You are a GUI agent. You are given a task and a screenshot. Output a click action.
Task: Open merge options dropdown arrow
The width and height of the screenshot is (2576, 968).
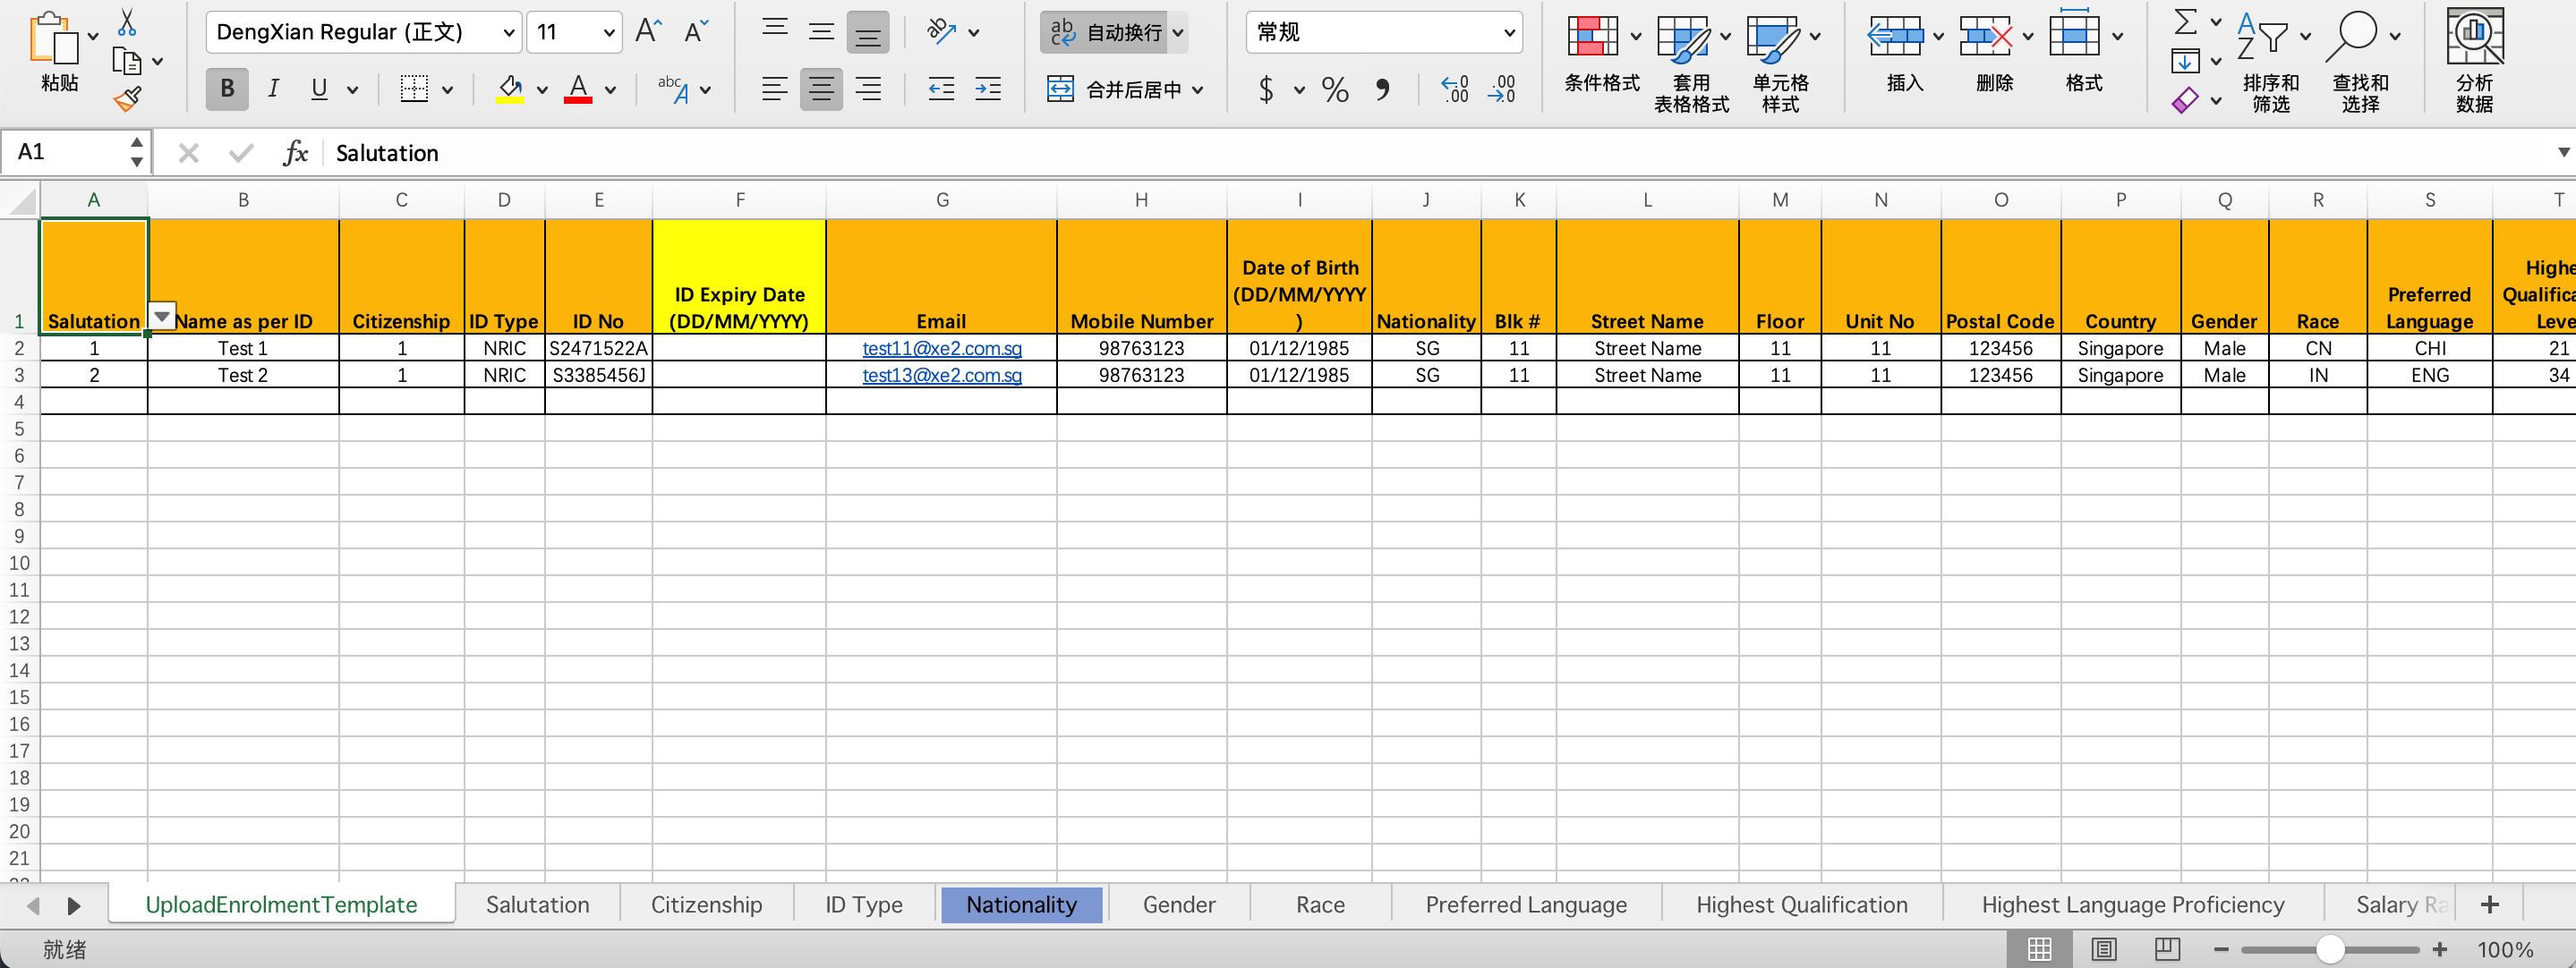[x=1197, y=90]
